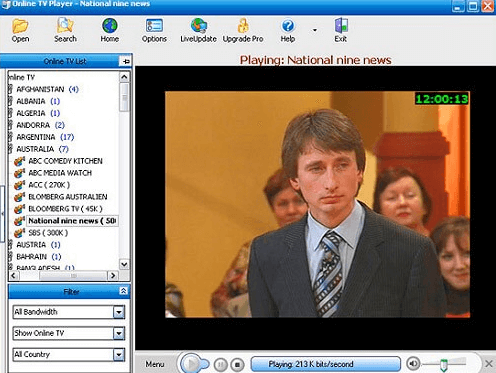Open the All Country dropdown
This screenshot has height=373, width=496.
tap(119, 355)
